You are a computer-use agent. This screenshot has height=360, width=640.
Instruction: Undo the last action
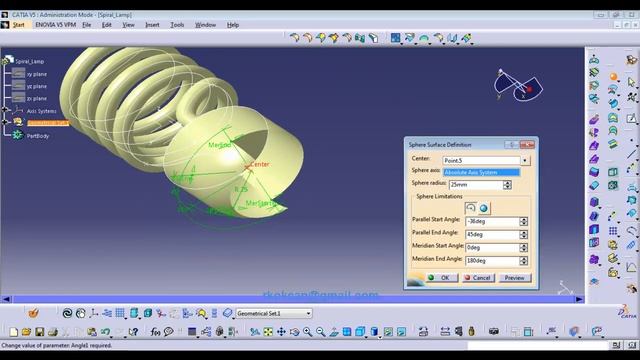click(x=105, y=332)
